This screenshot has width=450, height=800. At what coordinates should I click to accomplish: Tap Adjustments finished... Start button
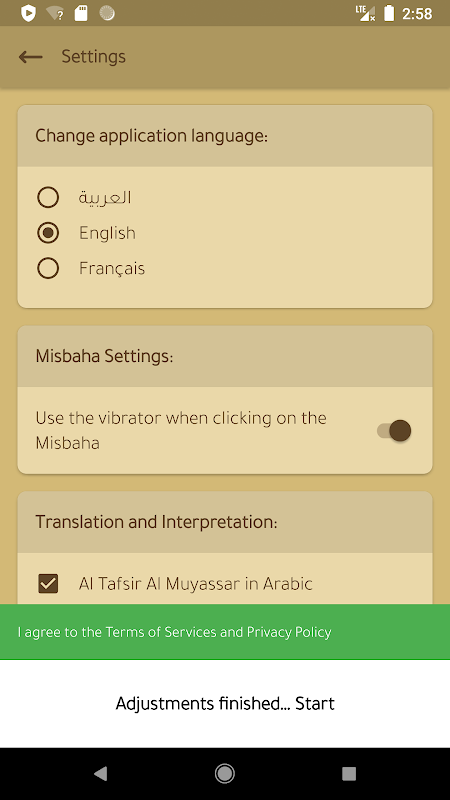tap(225, 704)
